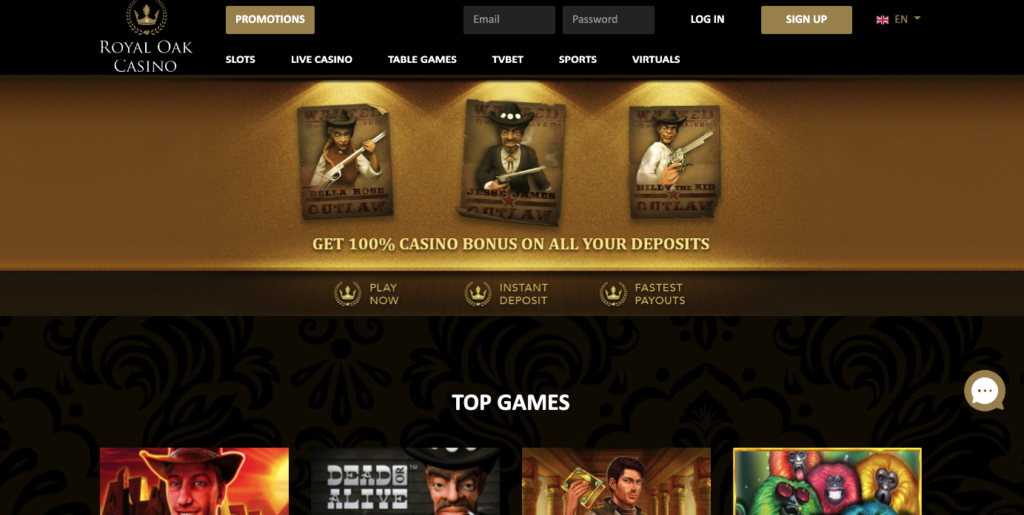1024x515 pixels.
Task: Open the Dead or Alive game thumbnail
Action: tap(405, 481)
